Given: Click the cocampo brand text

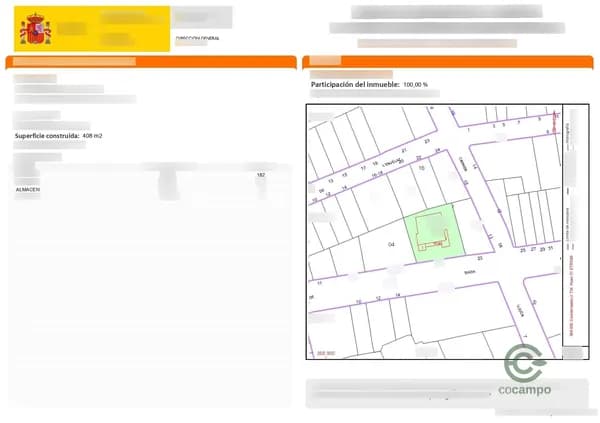Looking at the screenshot, I should pos(525,390).
